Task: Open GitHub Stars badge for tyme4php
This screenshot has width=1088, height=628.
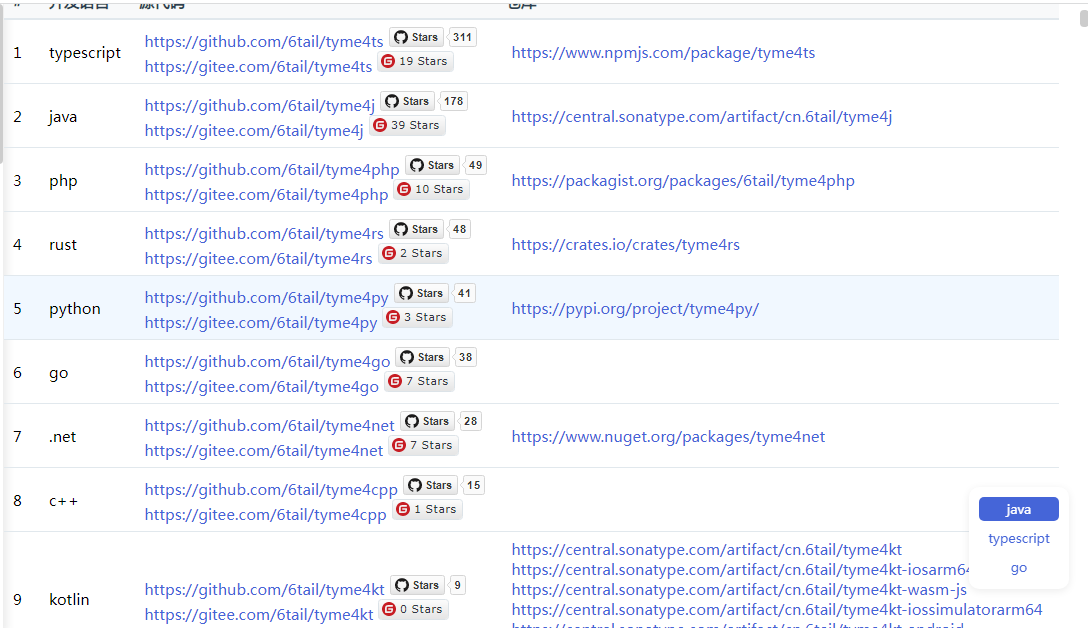Action: (432, 165)
